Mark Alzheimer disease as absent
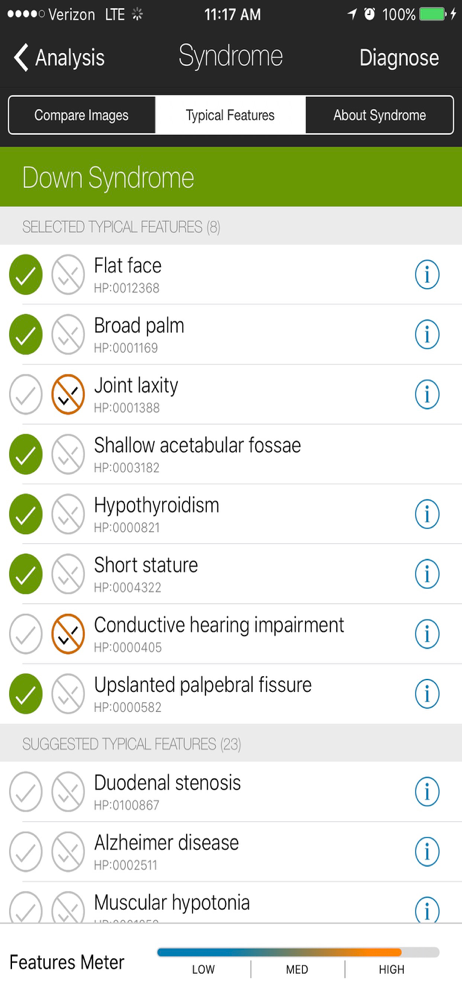 click(x=68, y=852)
